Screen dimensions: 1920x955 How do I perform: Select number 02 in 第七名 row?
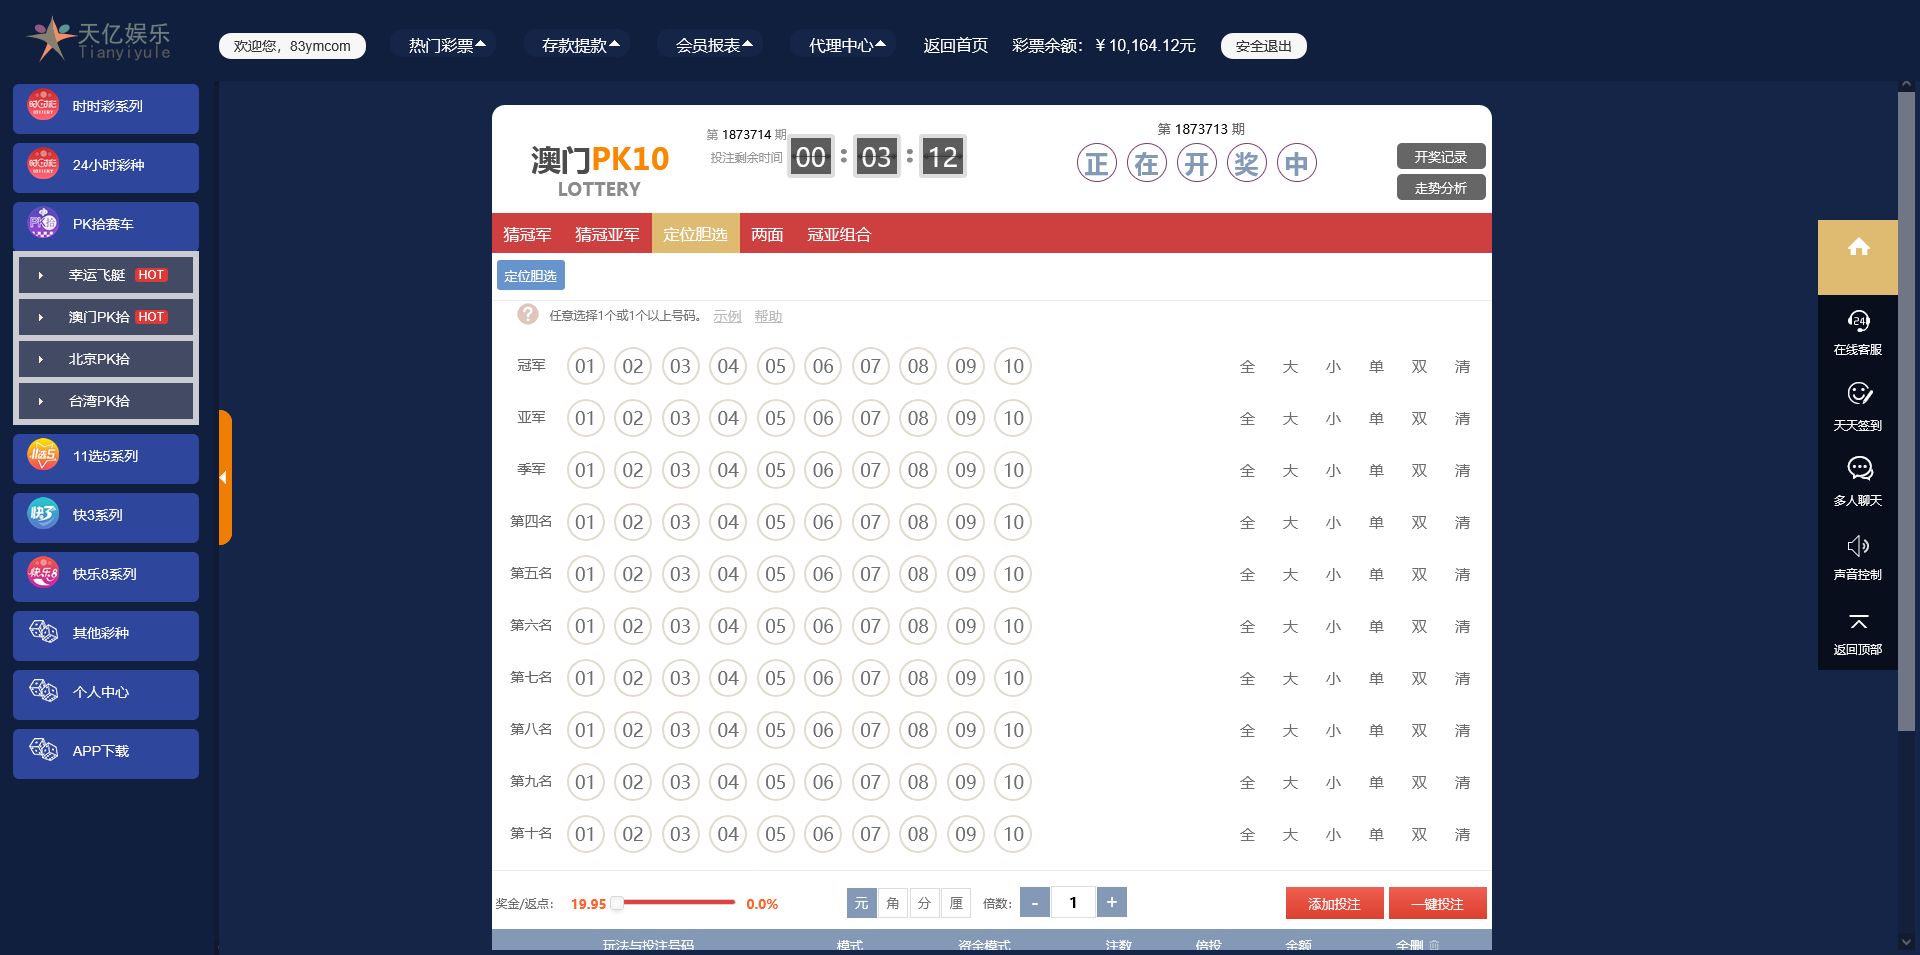click(x=632, y=678)
